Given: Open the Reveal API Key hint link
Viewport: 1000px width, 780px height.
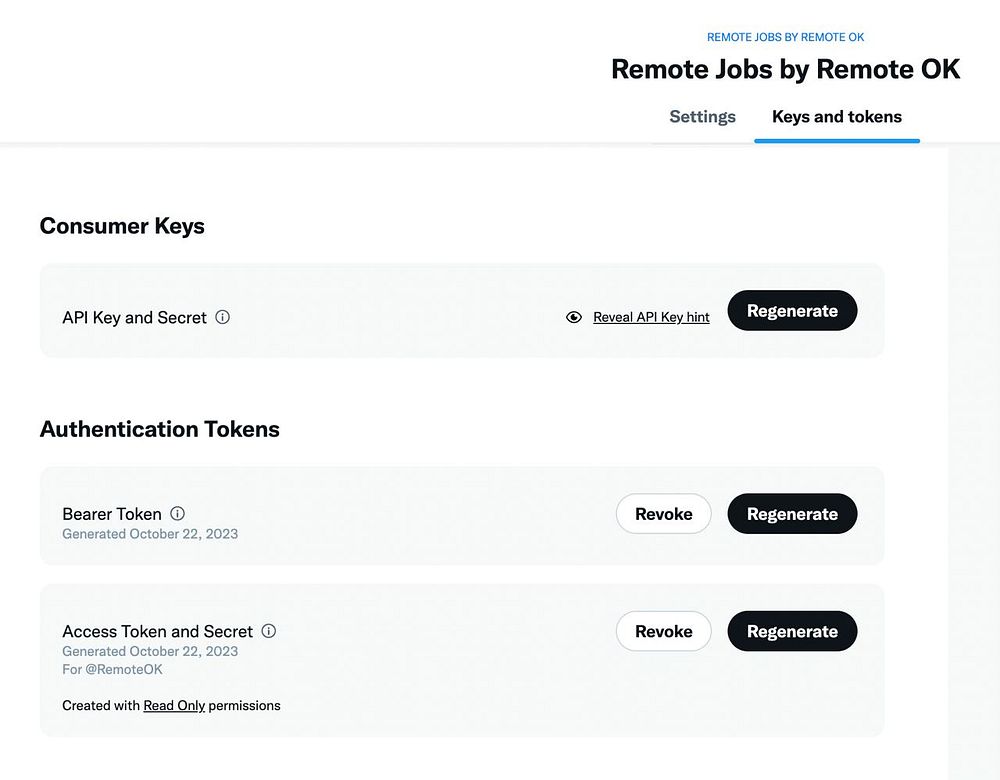Looking at the screenshot, I should tap(651, 317).
